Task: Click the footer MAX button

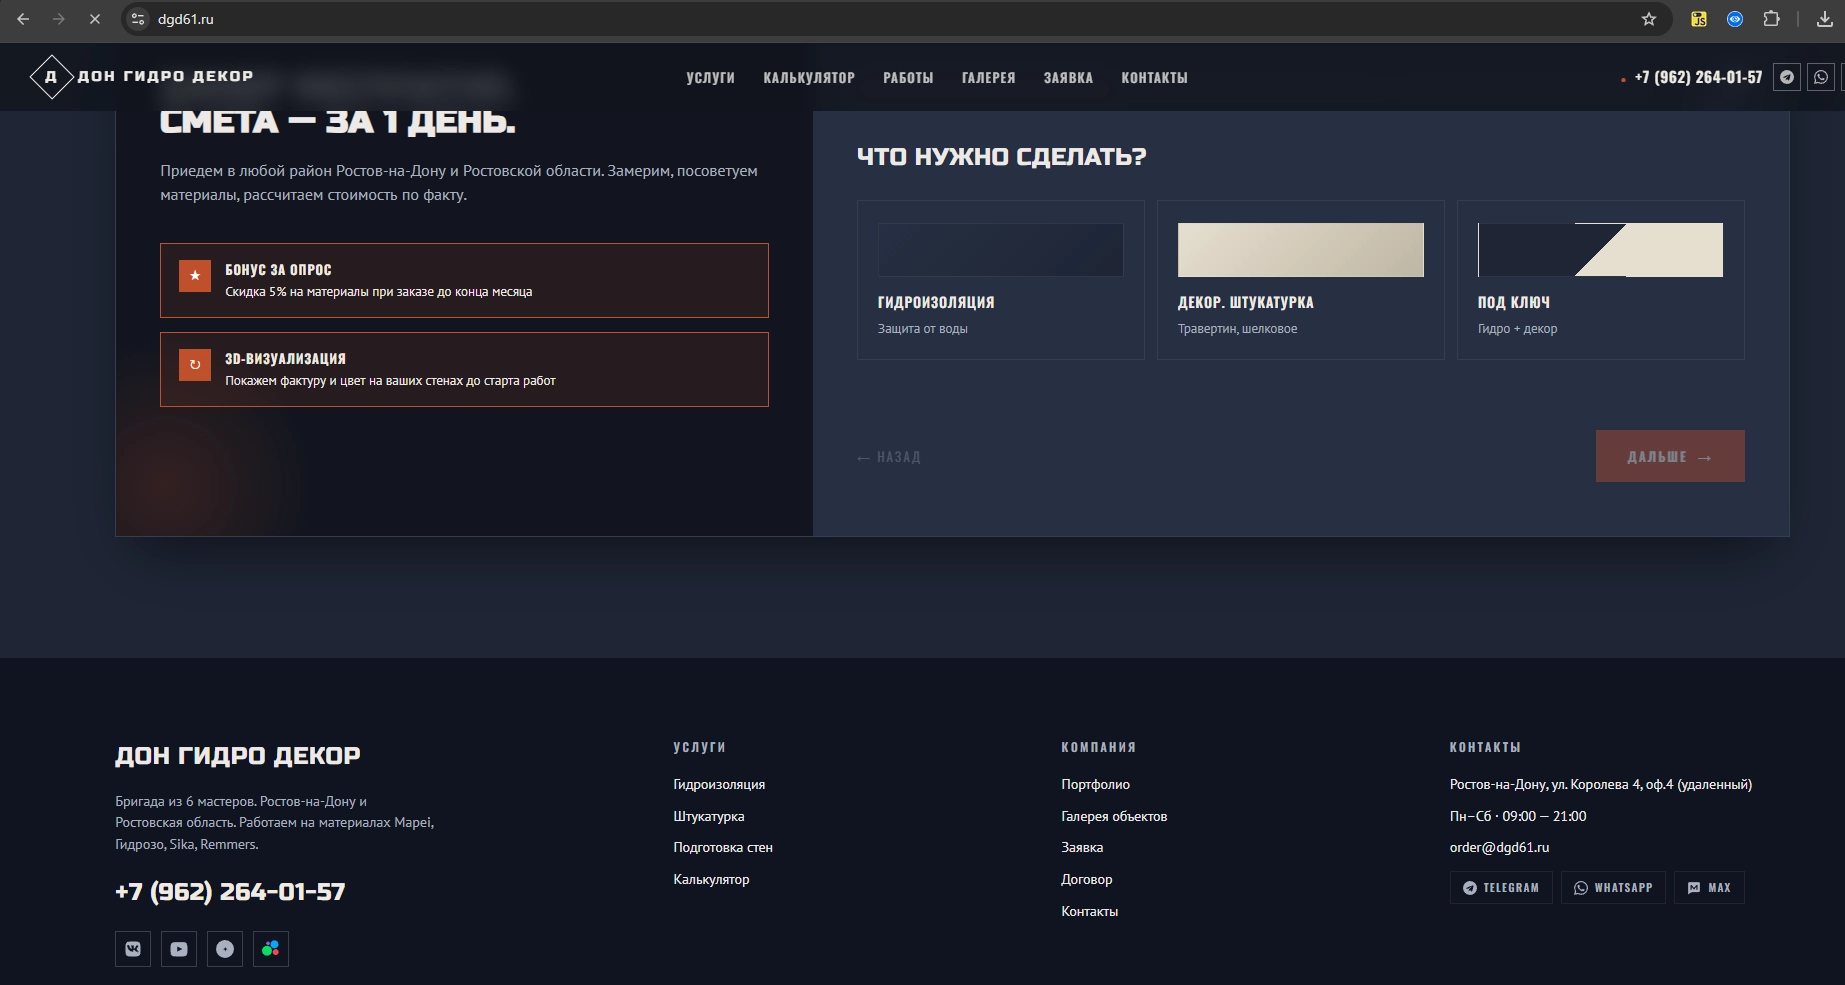Action: (x=1709, y=888)
